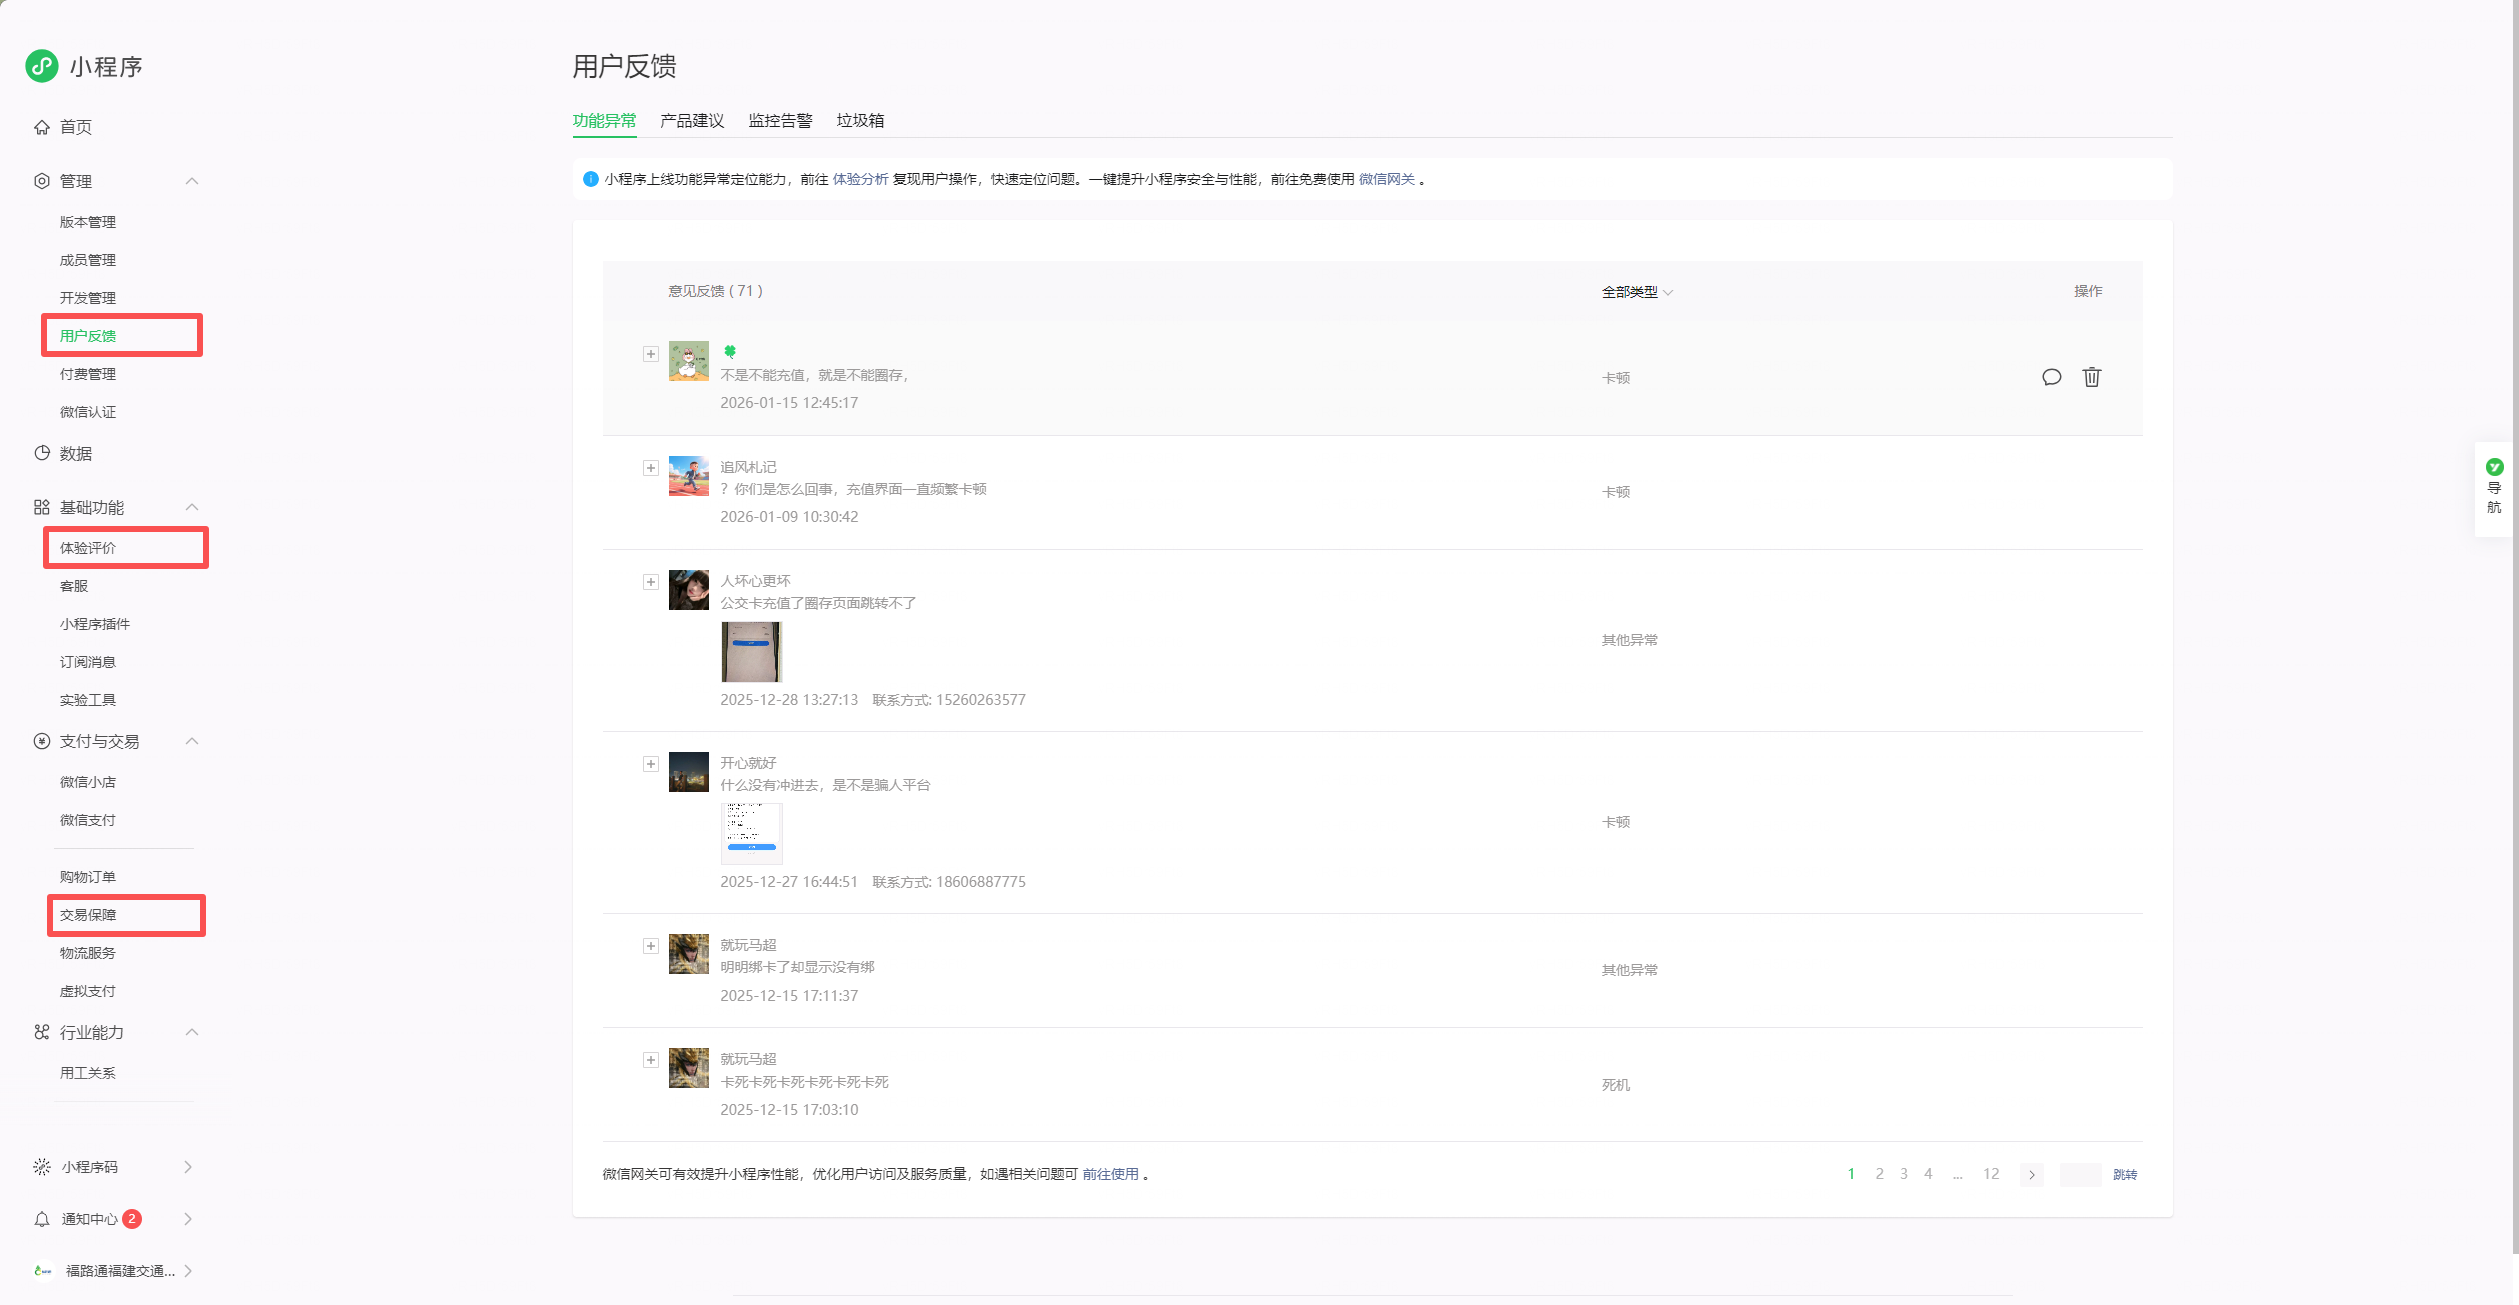2519x1305 pixels.
Task: Go to page 2 of feedback
Action: click(x=1879, y=1174)
